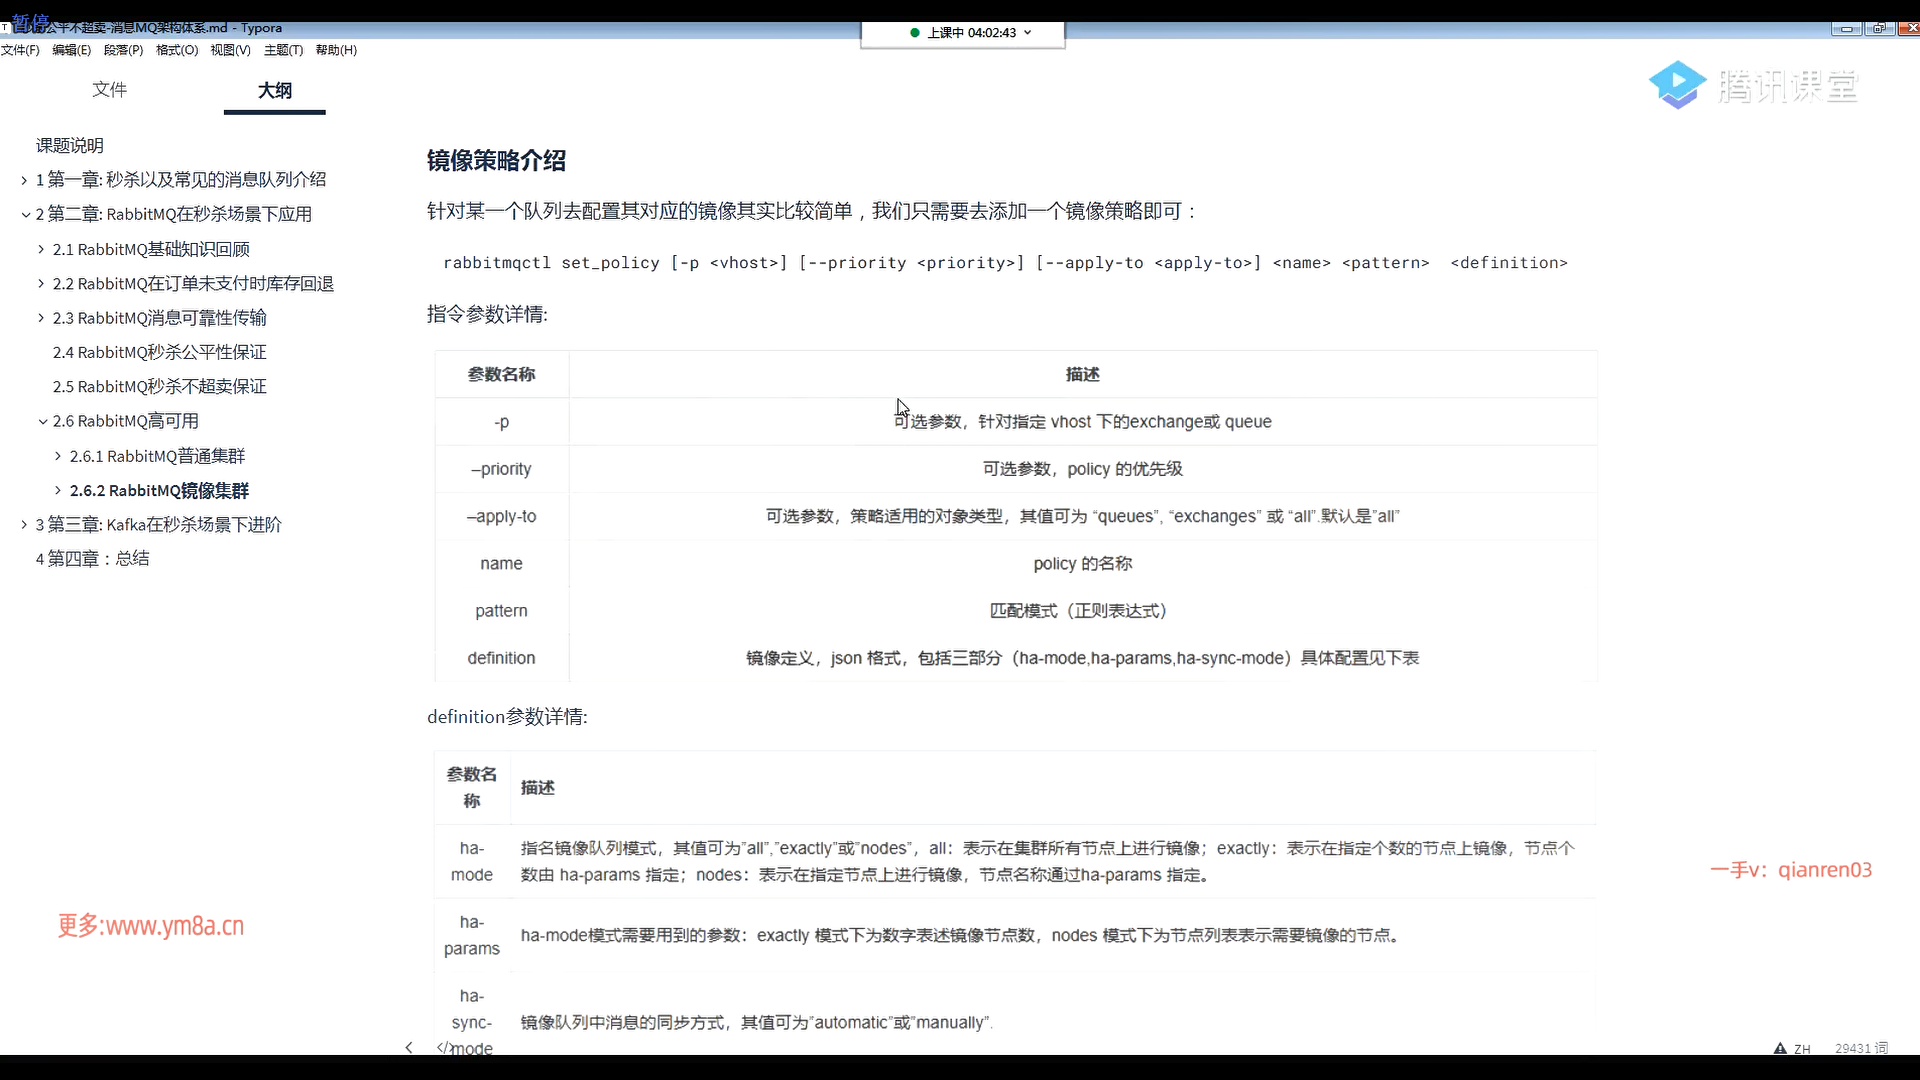Click the green class status indicator
1920x1080 pixels.
(x=915, y=33)
